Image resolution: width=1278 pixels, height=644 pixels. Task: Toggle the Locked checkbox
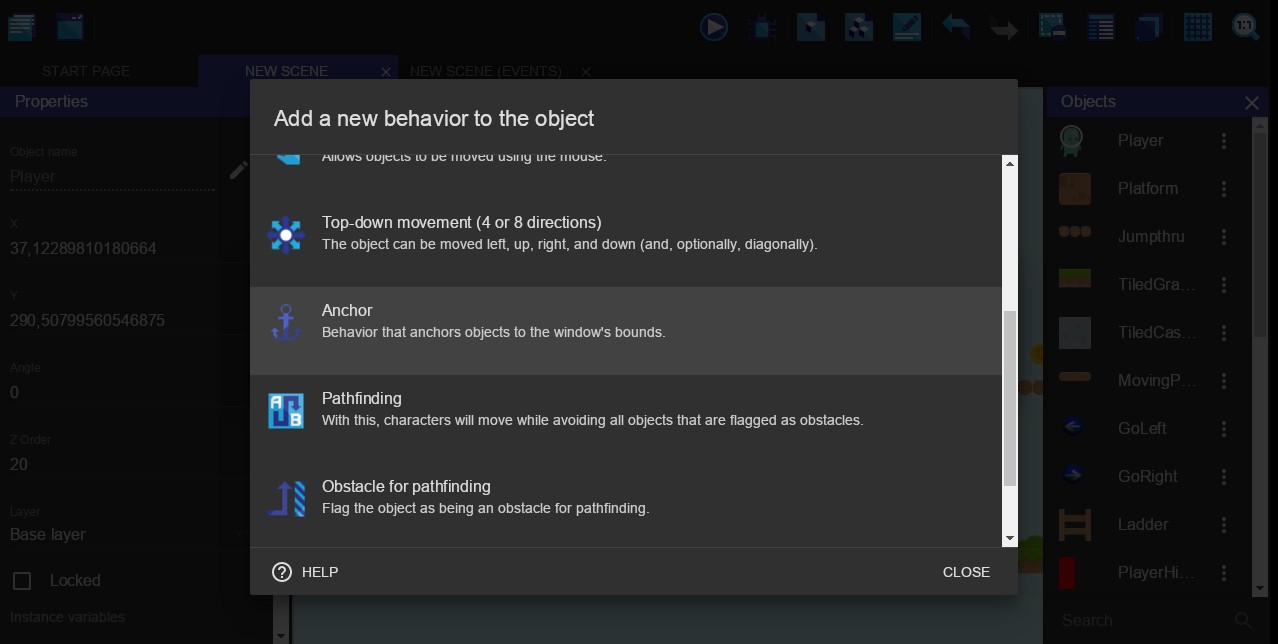pos(20,581)
